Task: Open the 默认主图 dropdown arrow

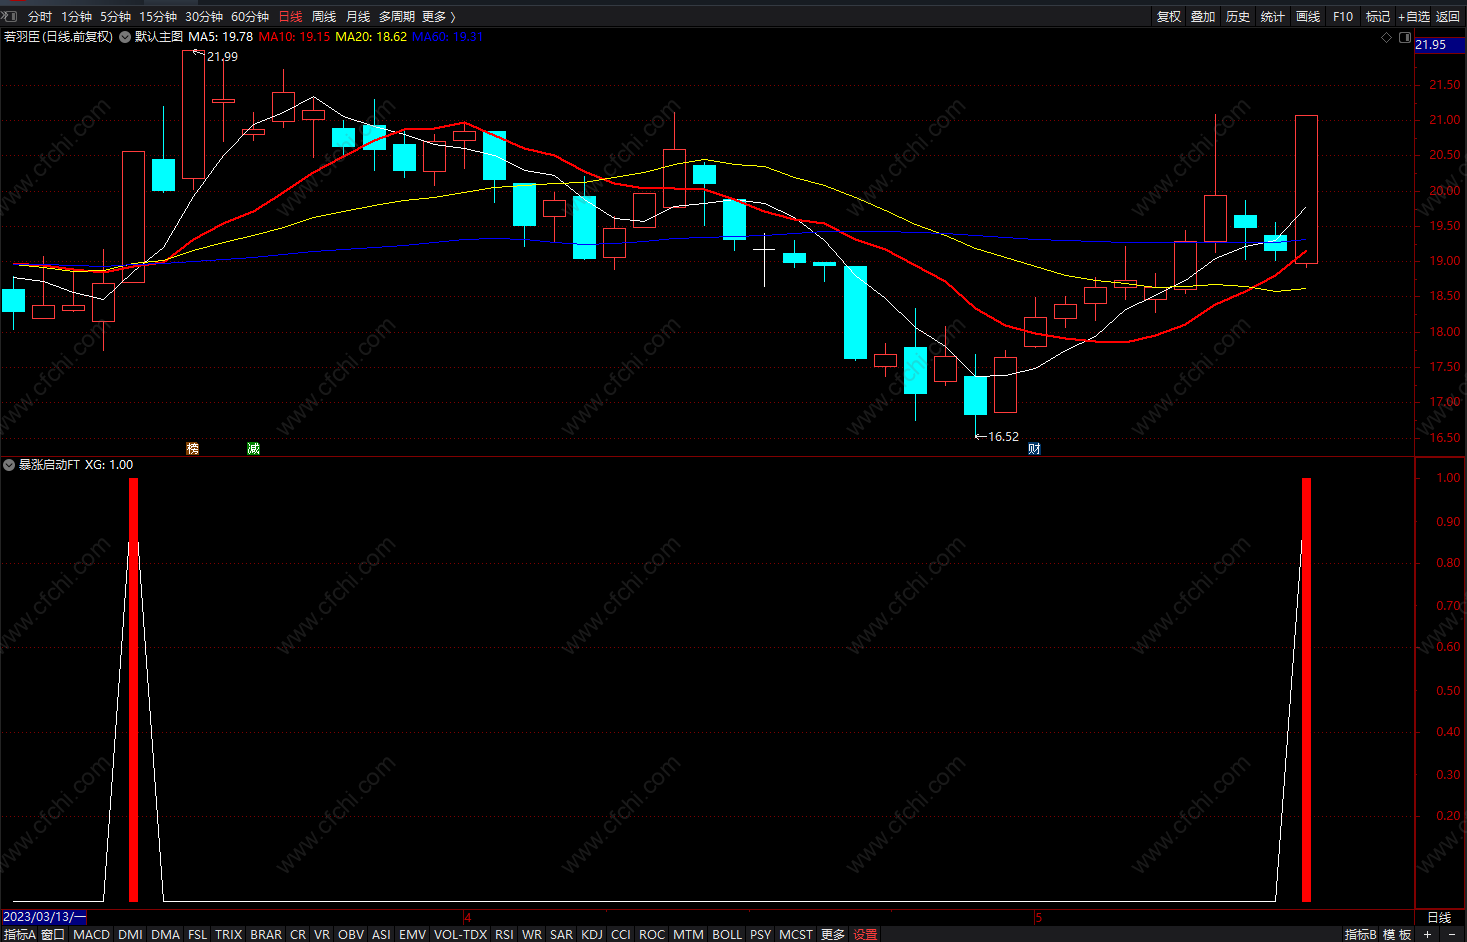Action: click(125, 37)
